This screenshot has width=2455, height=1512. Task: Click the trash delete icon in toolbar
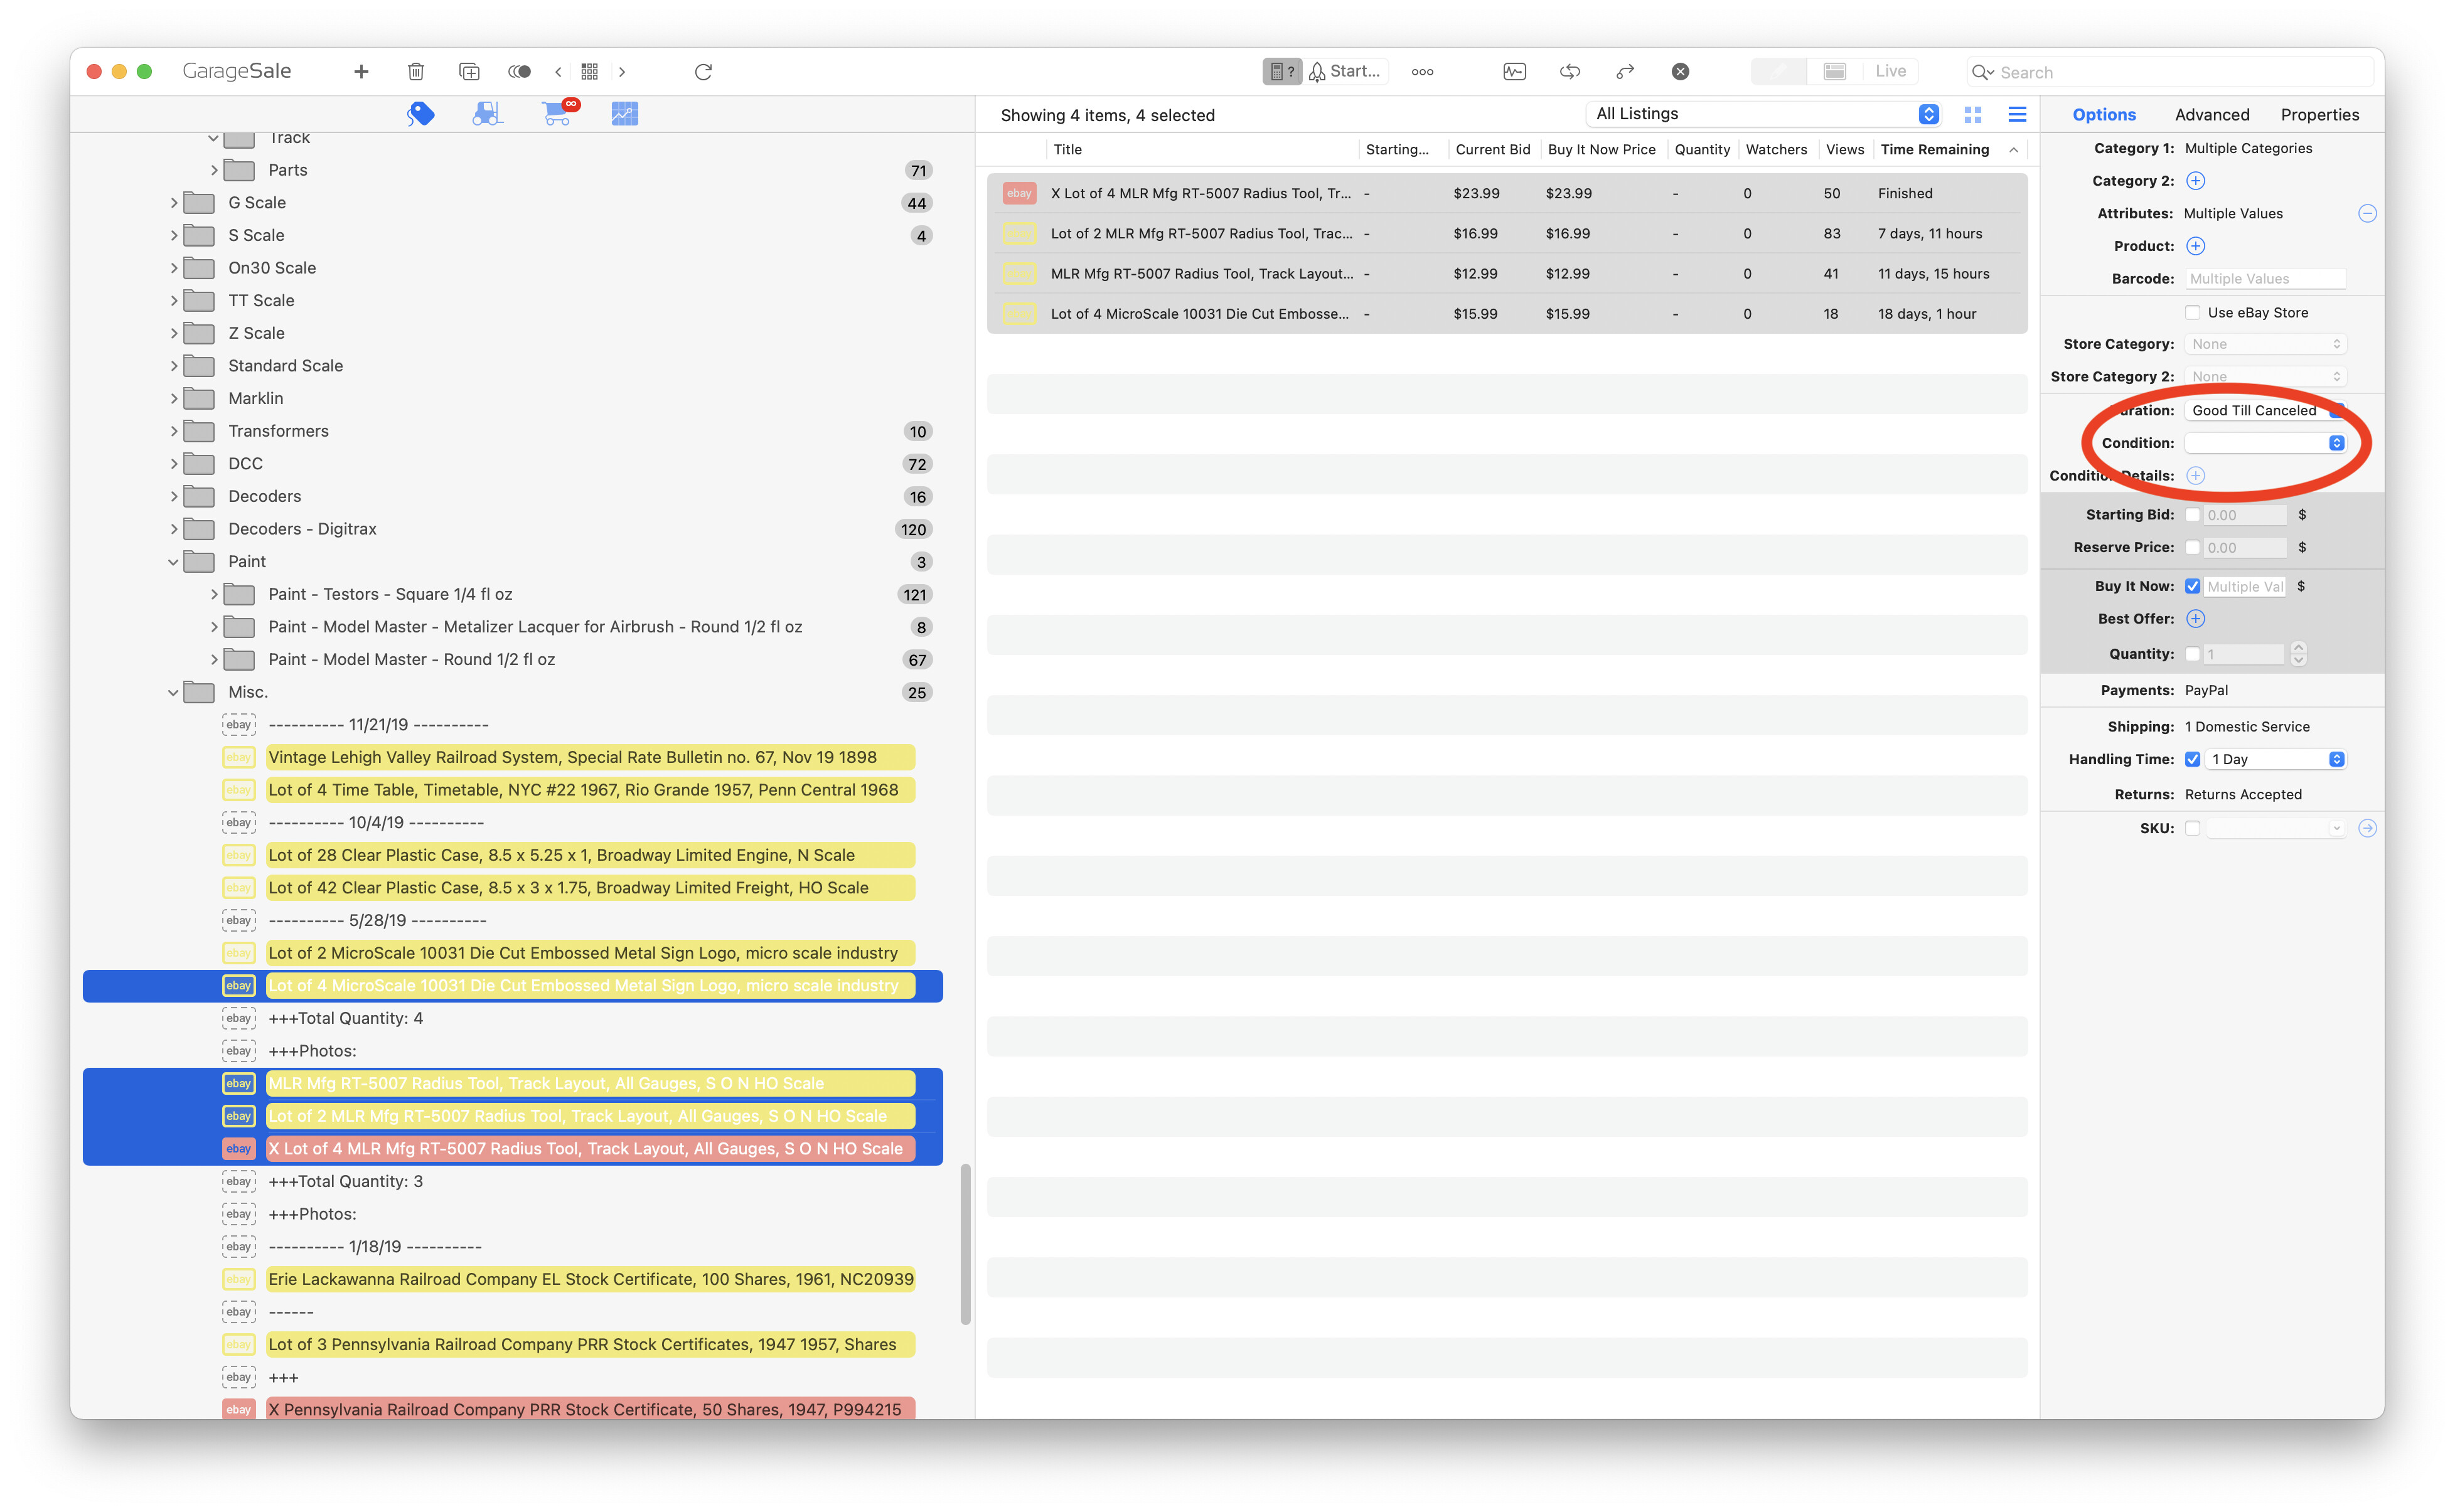click(x=416, y=71)
